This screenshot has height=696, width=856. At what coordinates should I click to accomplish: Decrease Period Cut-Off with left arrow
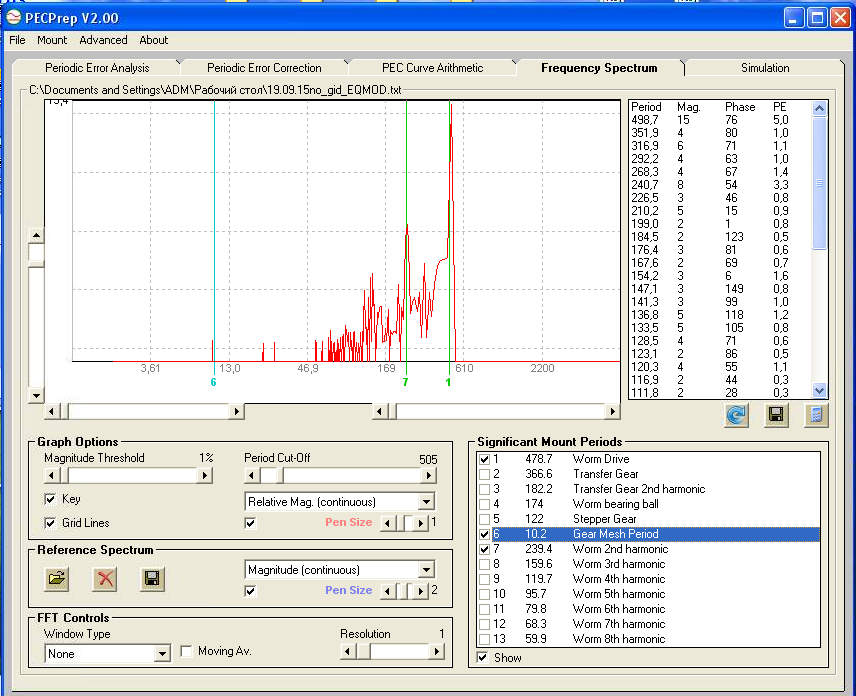251,475
